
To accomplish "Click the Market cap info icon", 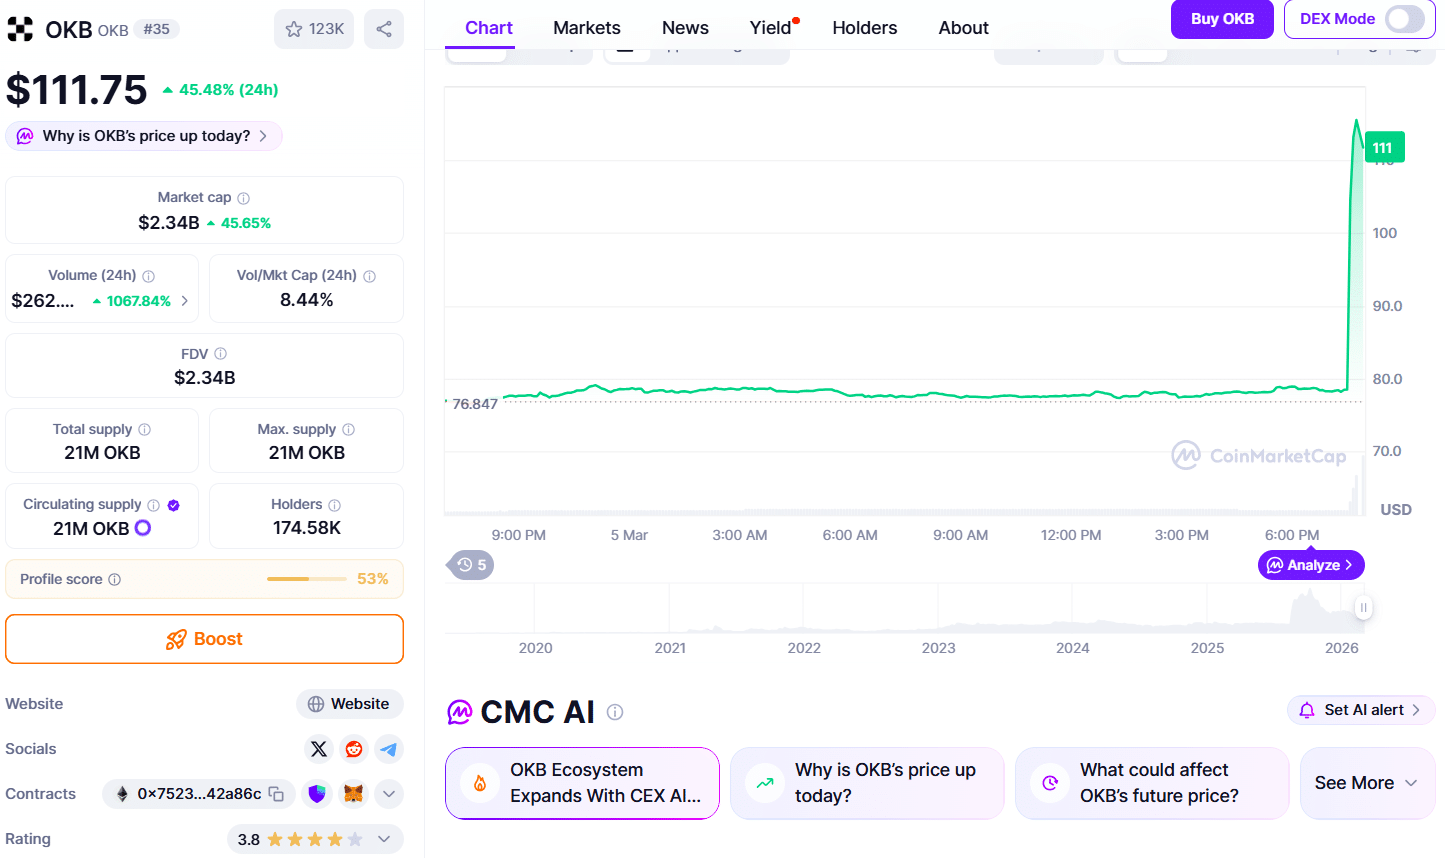I will 243,198.
